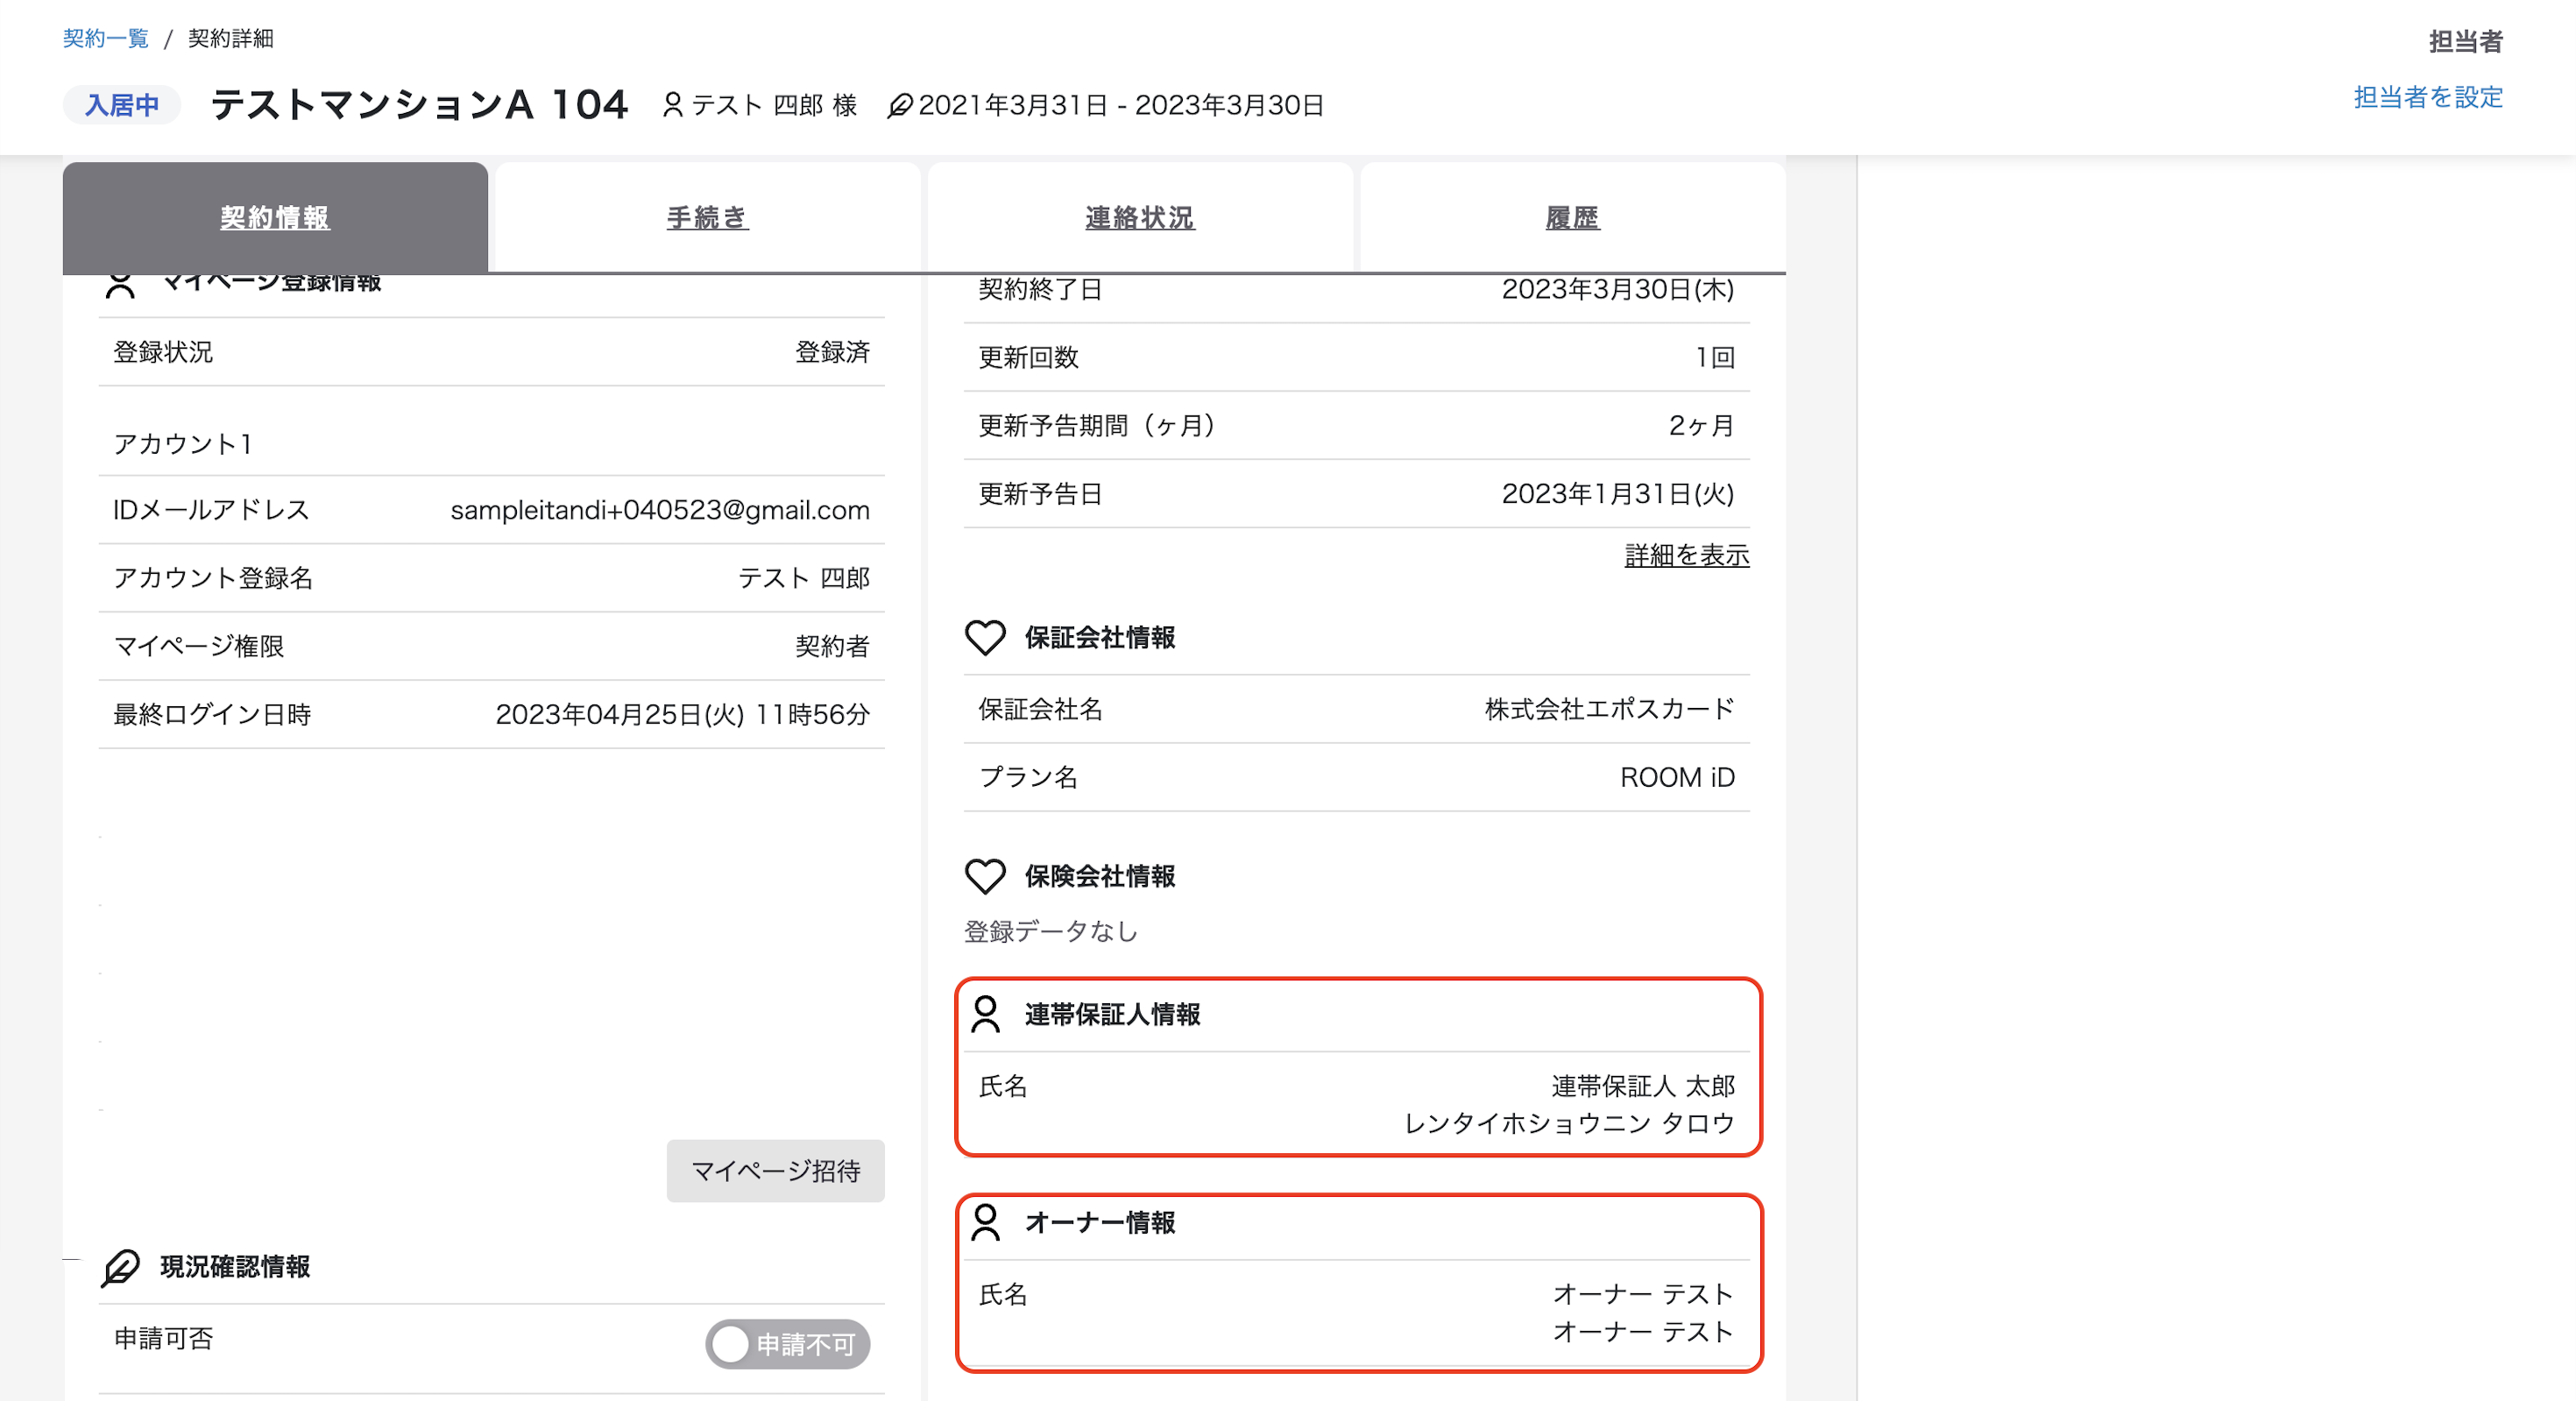Click the 契約者 permission value
This screenshot has height=1401, width=2576.
(x=832, y=646)
